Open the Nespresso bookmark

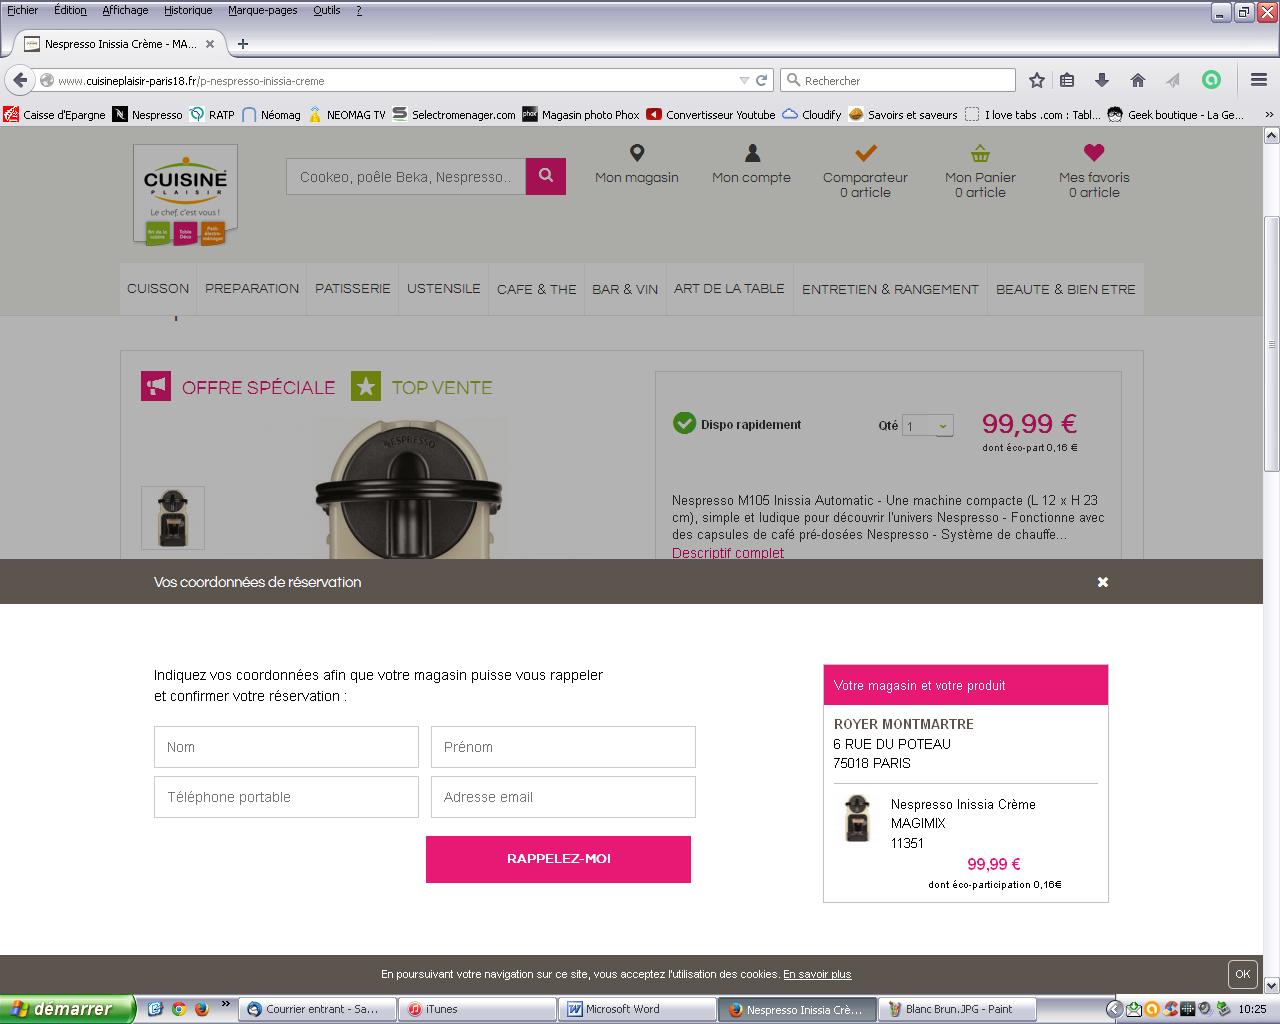(147, 115)
